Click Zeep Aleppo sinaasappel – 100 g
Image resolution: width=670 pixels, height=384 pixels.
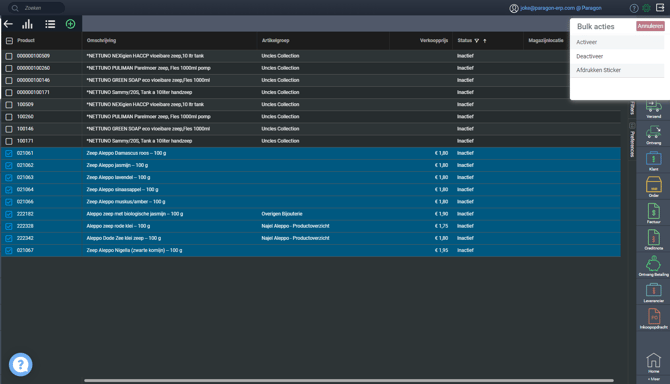pyautogui.click(x=122, y=190)
